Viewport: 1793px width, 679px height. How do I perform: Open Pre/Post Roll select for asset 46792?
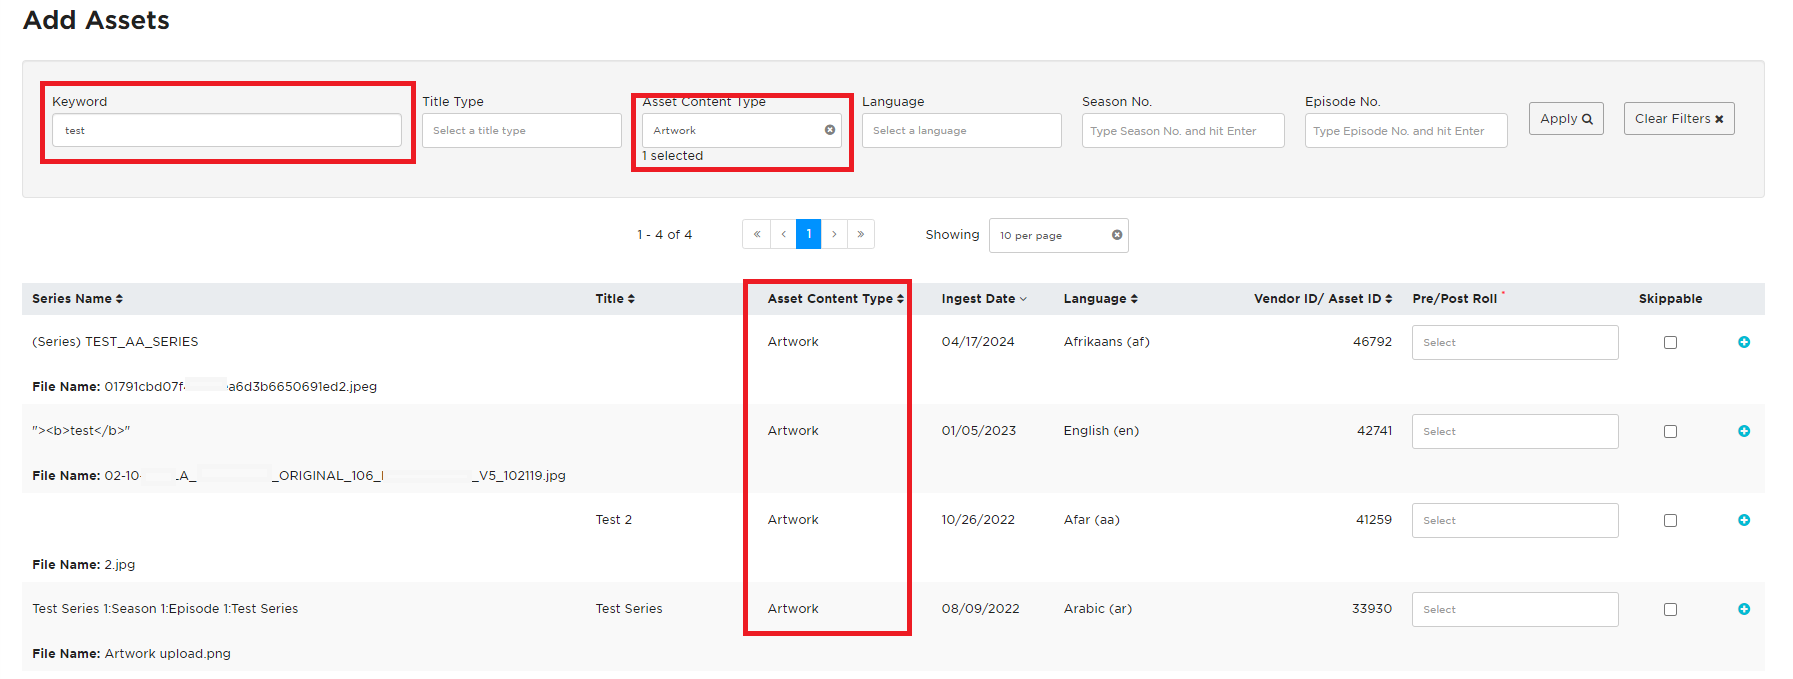coord(1515,342)
